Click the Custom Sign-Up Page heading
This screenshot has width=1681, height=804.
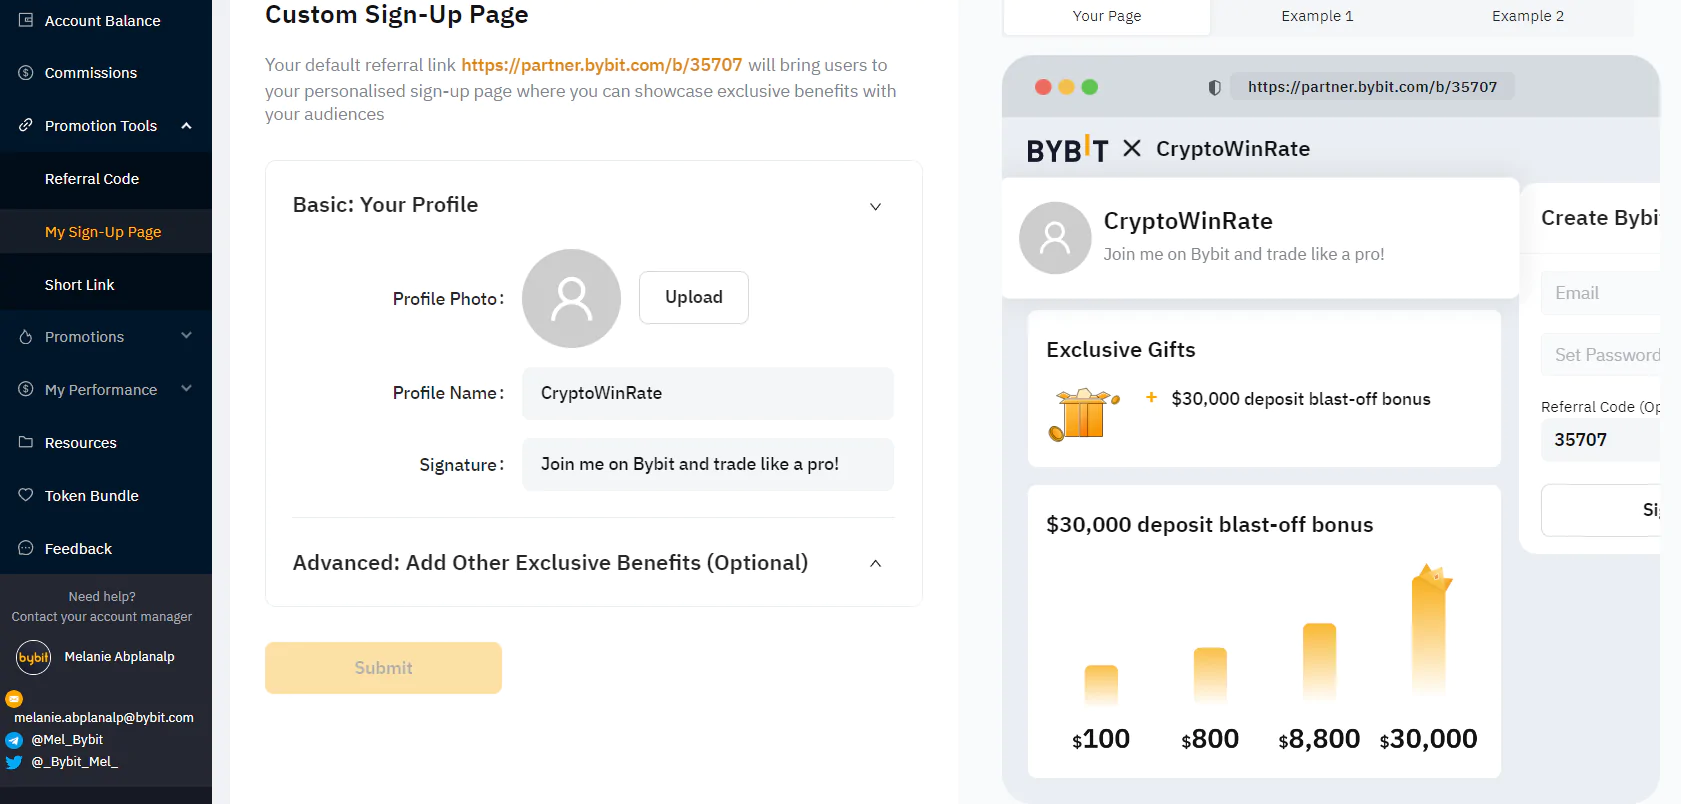(397, 15)
